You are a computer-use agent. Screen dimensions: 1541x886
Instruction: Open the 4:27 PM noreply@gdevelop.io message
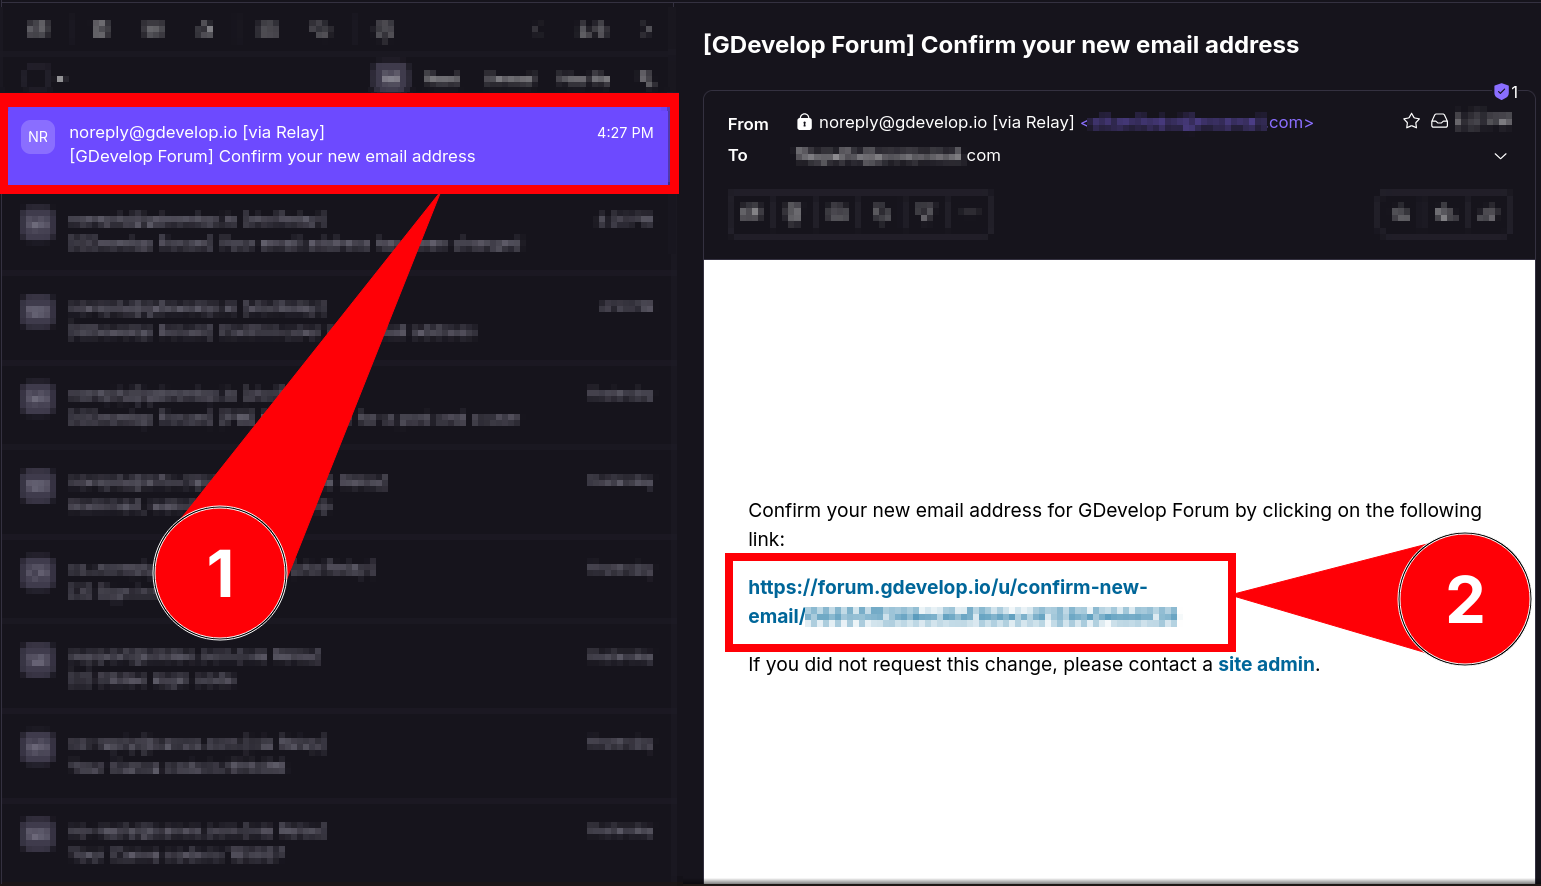click(339, 145)
